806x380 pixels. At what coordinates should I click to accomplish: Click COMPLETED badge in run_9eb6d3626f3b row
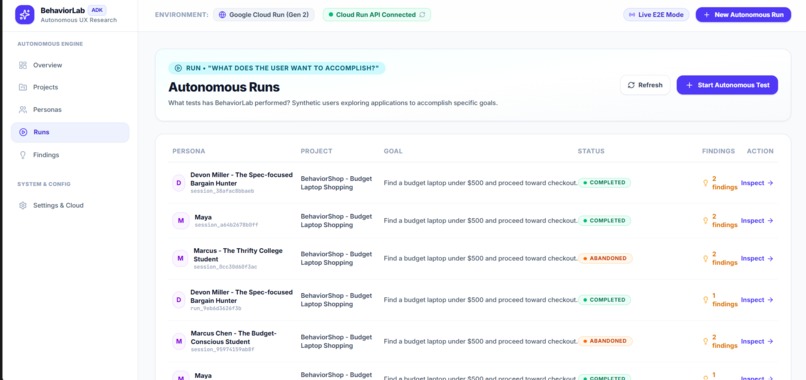point(604,300)
